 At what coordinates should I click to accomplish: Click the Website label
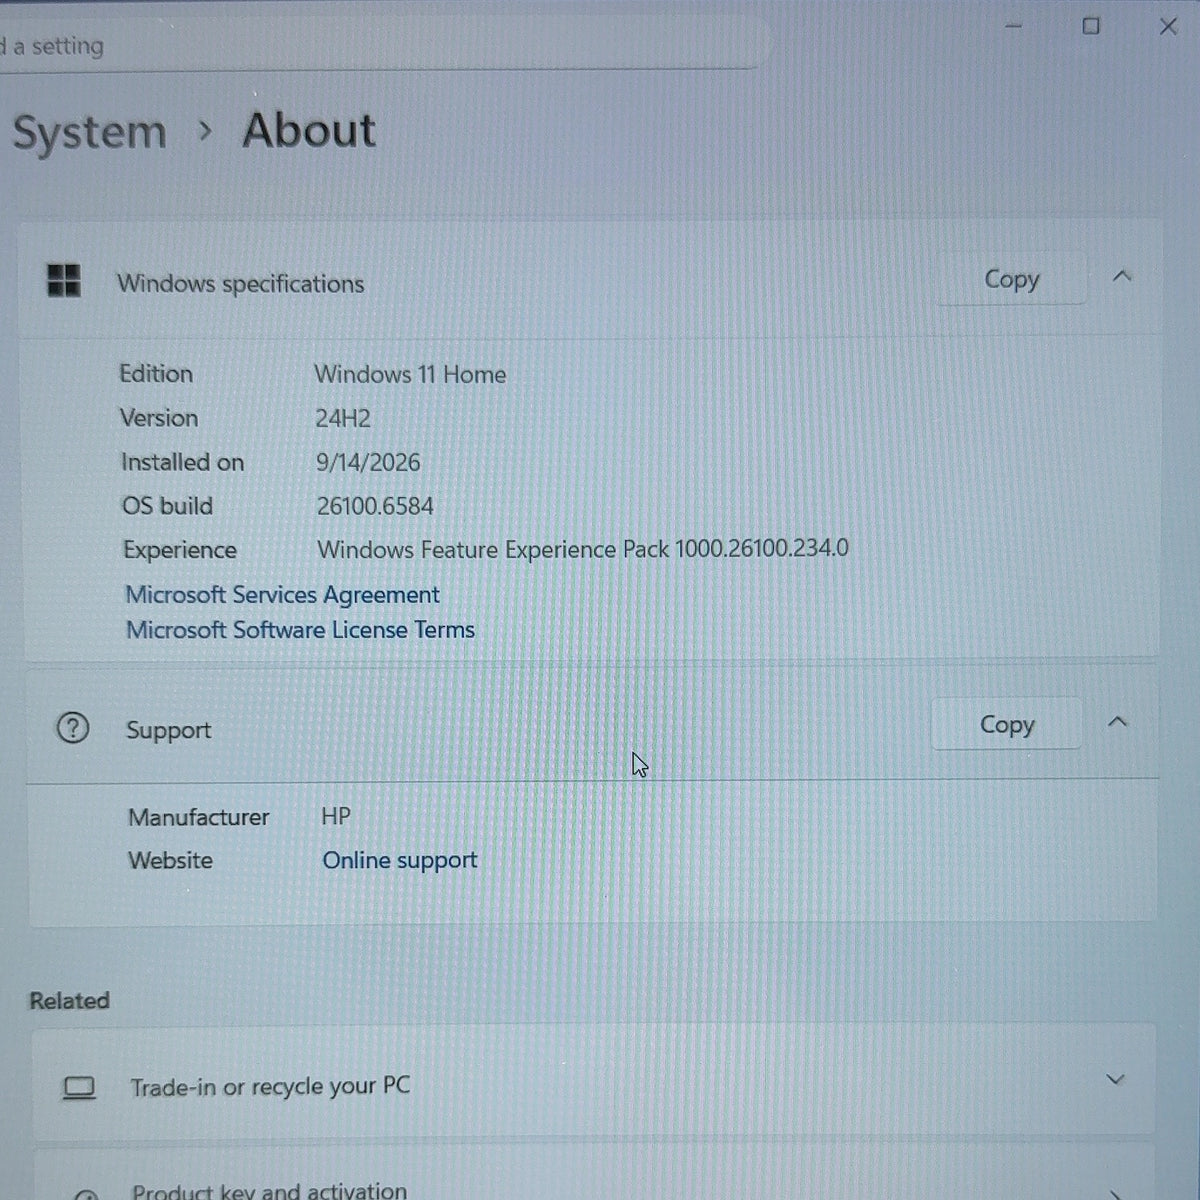[x=170, y=860]
